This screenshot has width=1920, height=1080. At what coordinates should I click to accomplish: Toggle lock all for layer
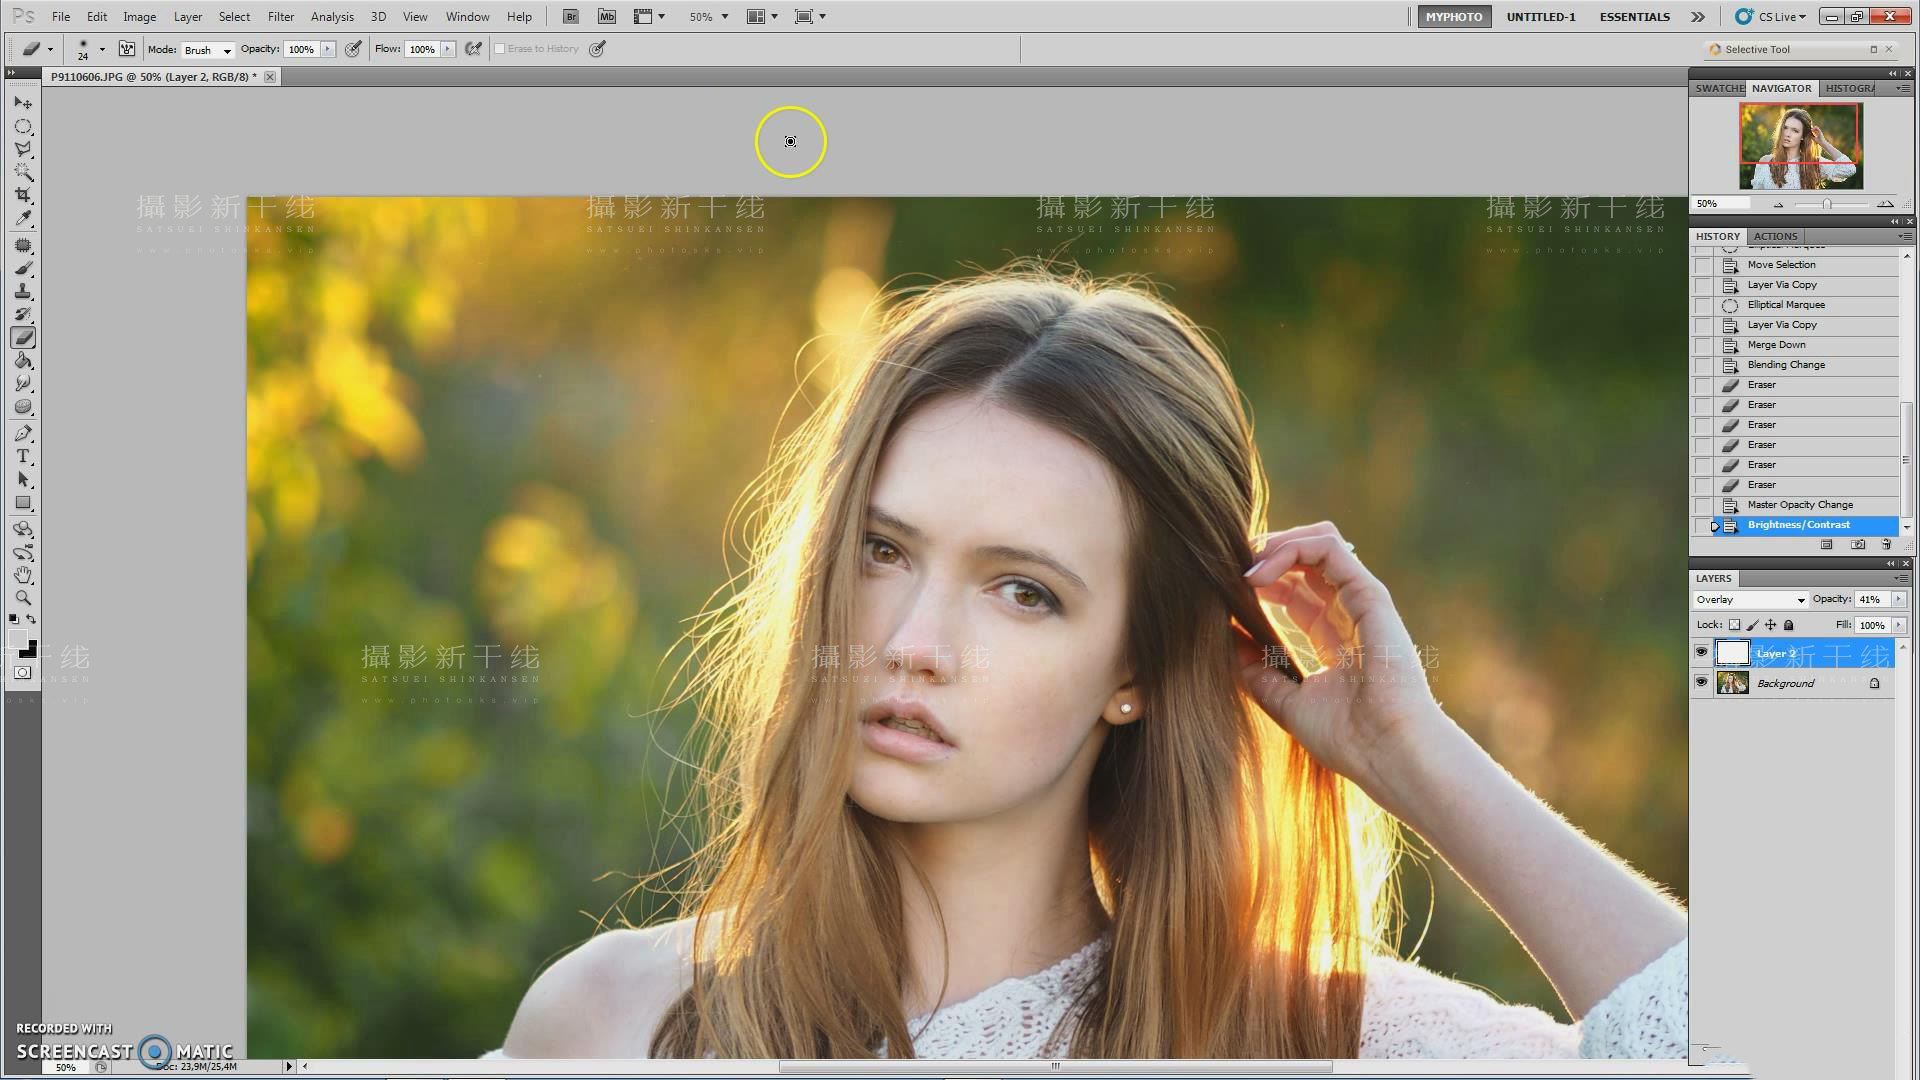click(x=1789, y=625)
